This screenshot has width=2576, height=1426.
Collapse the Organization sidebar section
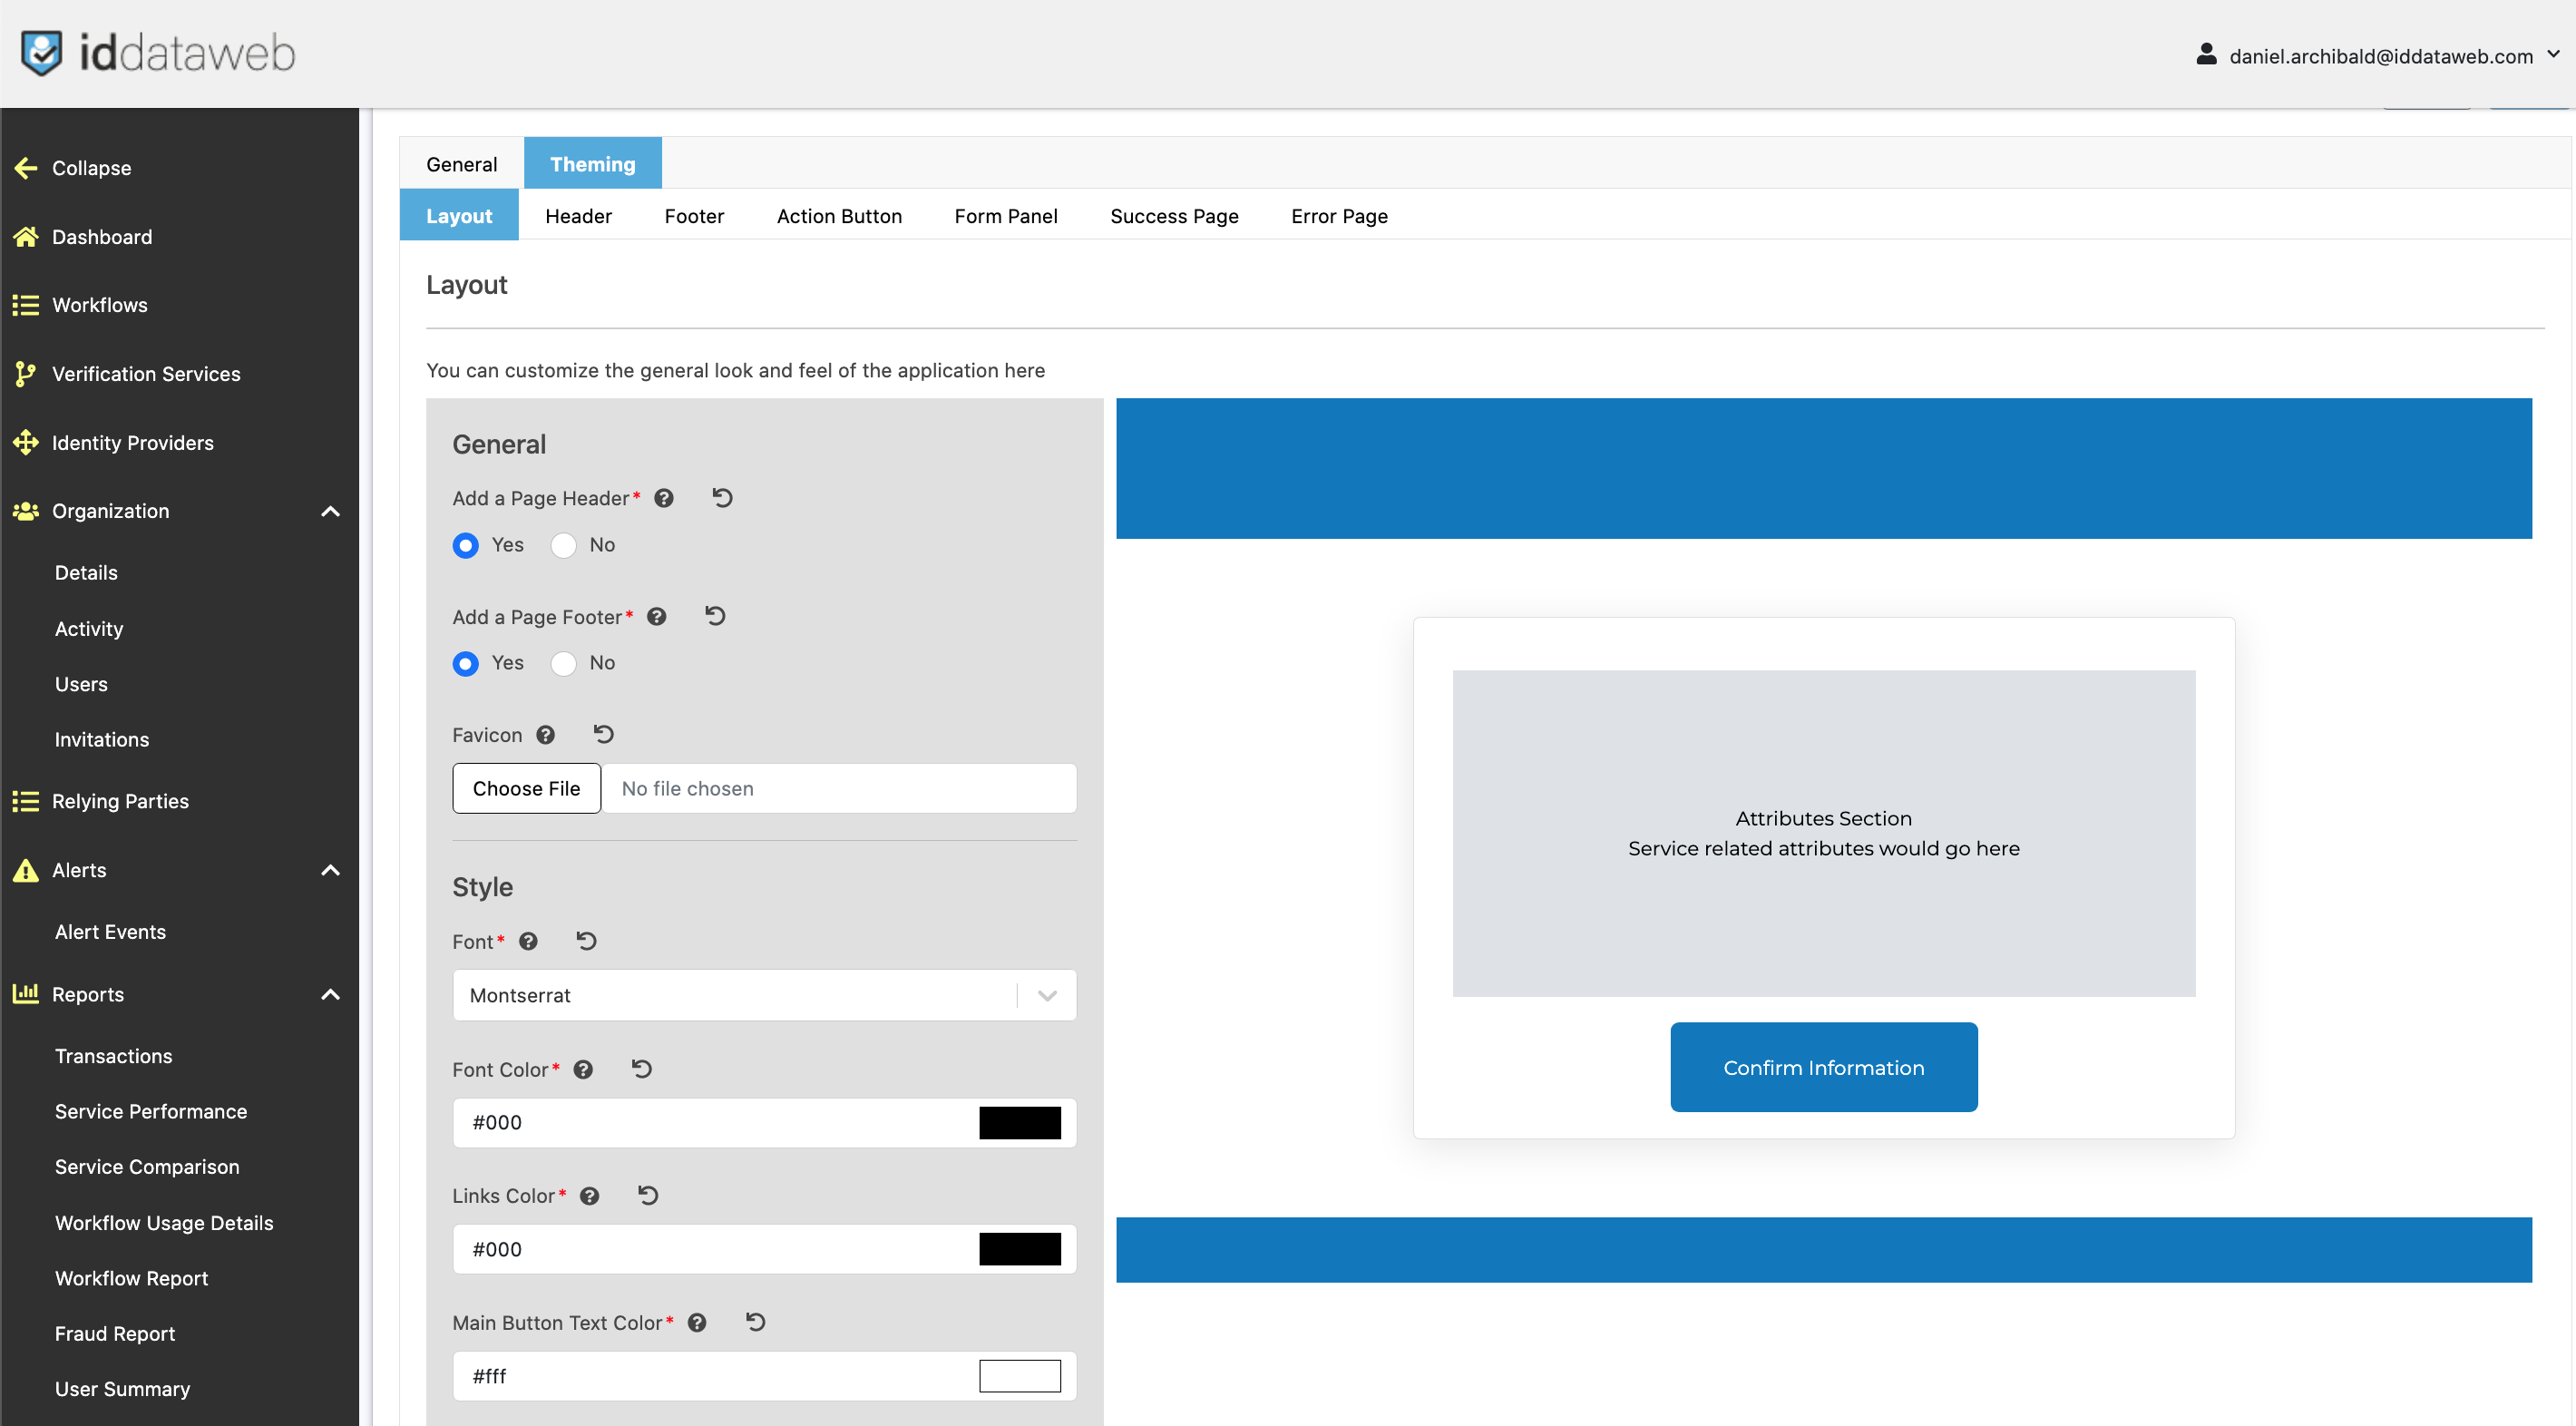pyautogui.click(x=330, y=511)
